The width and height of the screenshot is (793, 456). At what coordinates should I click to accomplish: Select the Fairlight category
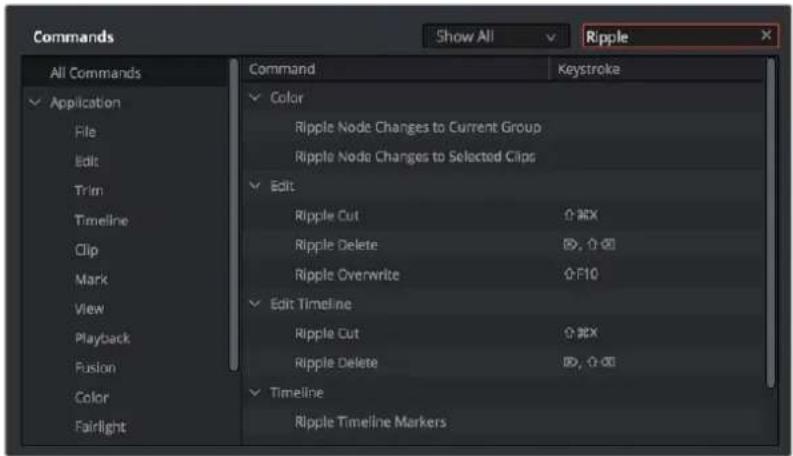(100, 427)
